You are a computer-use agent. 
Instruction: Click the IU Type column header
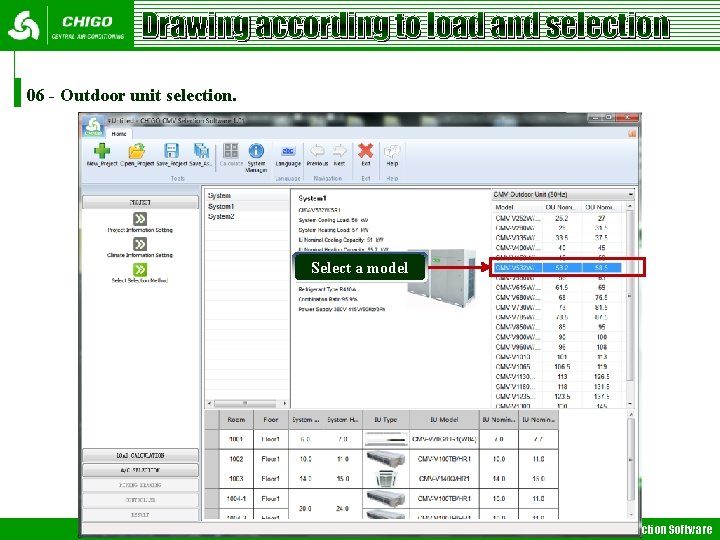coord(386,419)
